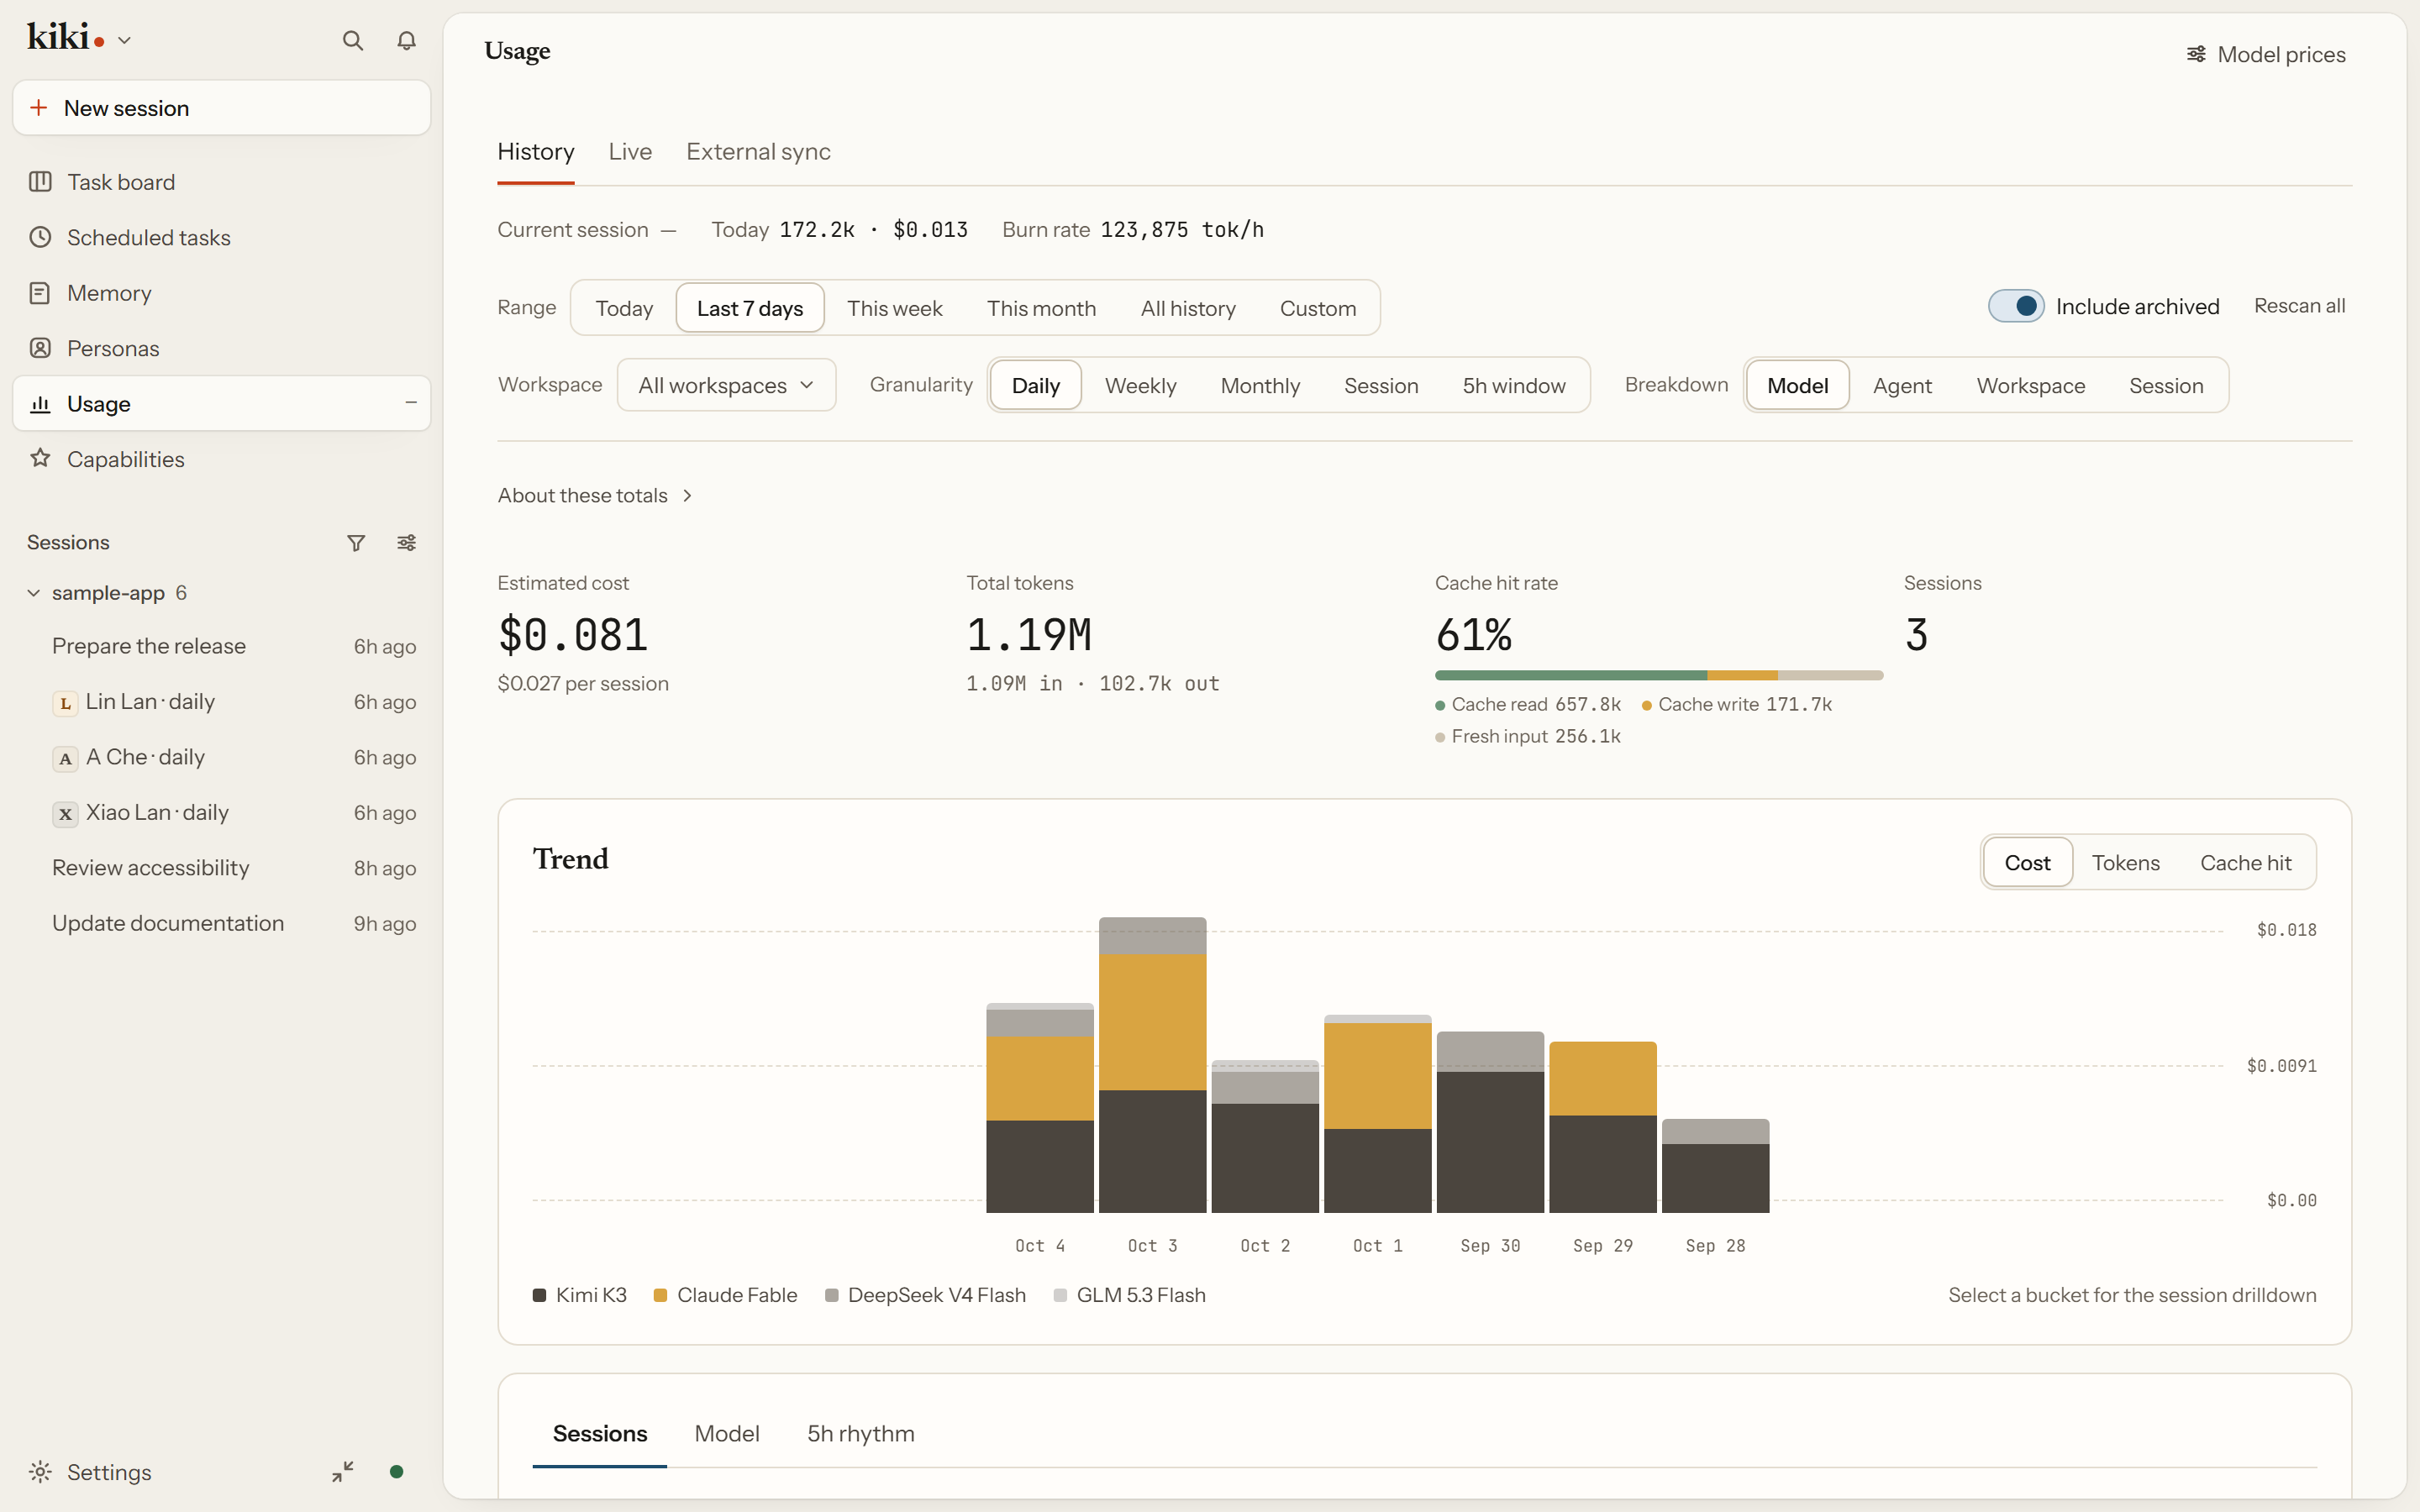
Task: Click the green status dot
Action: point(396,1471)
